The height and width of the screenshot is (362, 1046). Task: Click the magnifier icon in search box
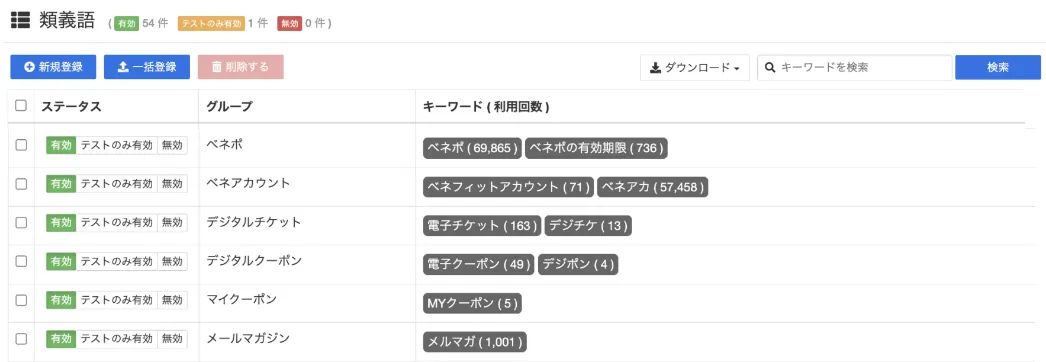pyautogui.click(x=770, y=67)
